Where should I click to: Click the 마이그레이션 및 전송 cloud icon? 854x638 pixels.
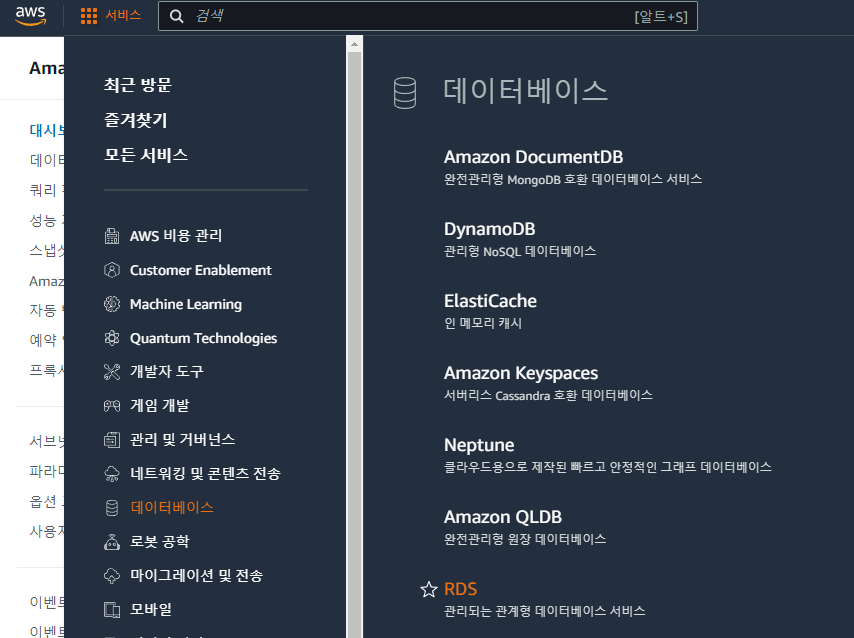(112, 576)
